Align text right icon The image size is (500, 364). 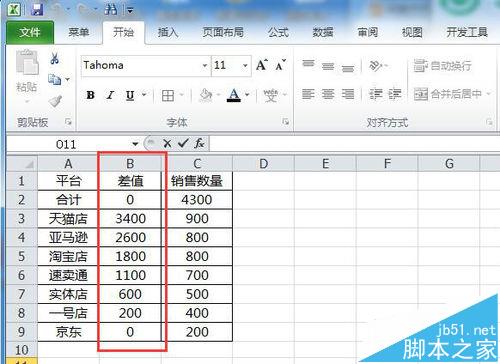tap(348, 94)
